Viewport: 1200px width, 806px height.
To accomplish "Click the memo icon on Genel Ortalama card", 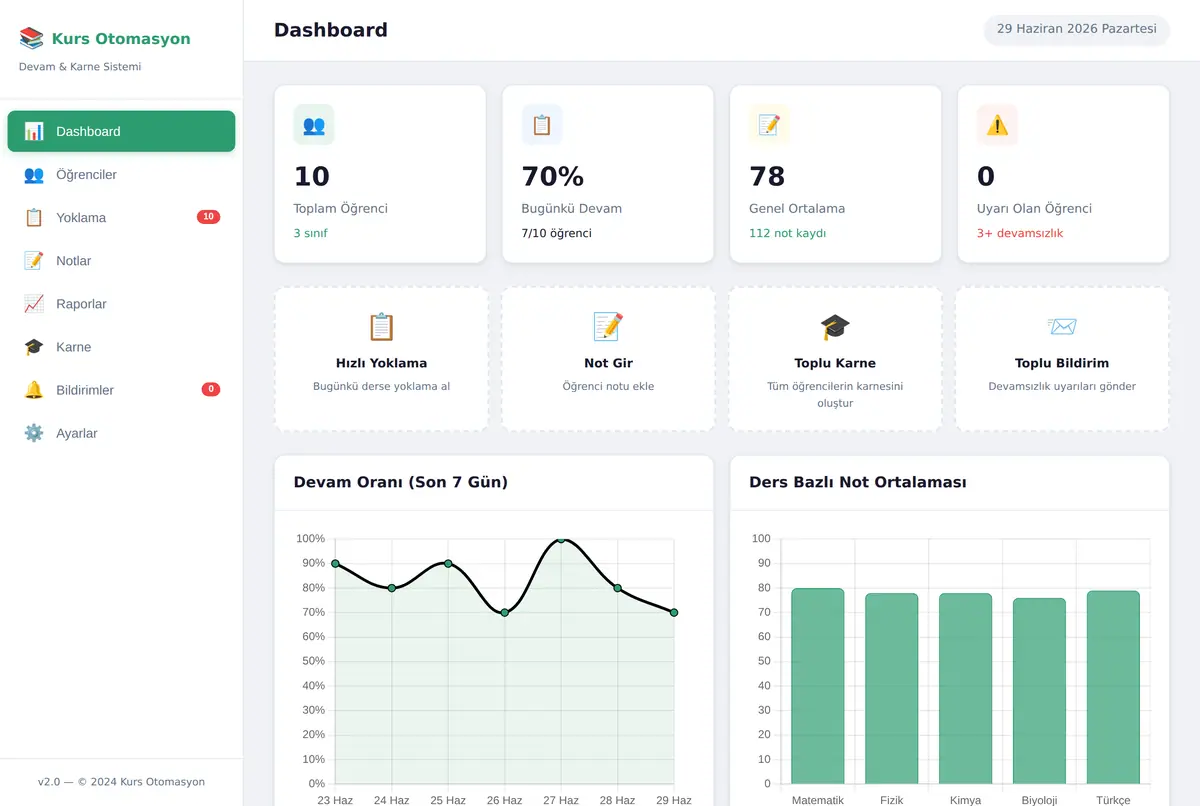I will (x=769, y=125).
